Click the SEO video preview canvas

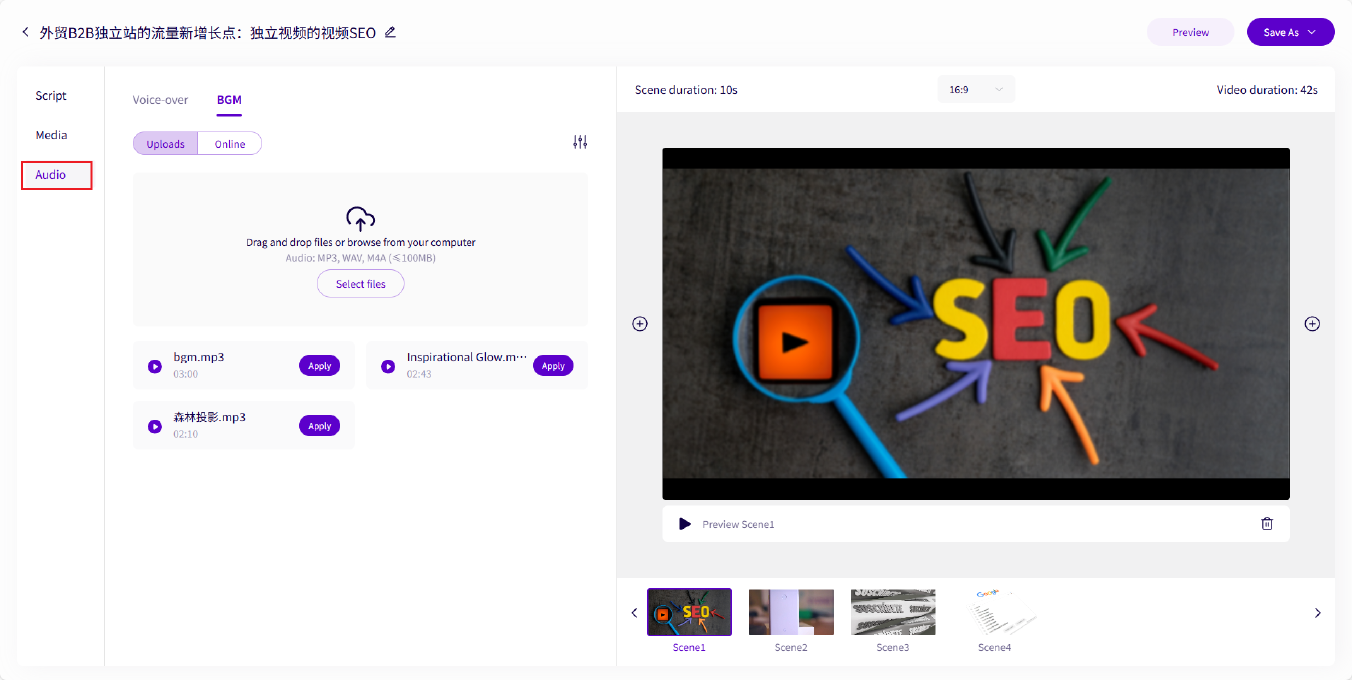pos(976,324)
